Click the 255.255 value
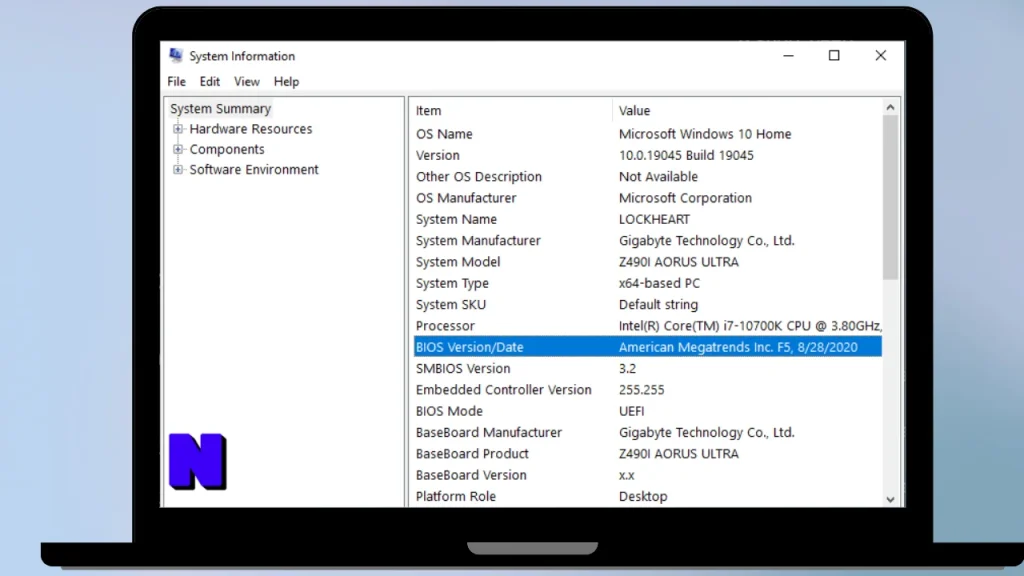 pos(641,390)
